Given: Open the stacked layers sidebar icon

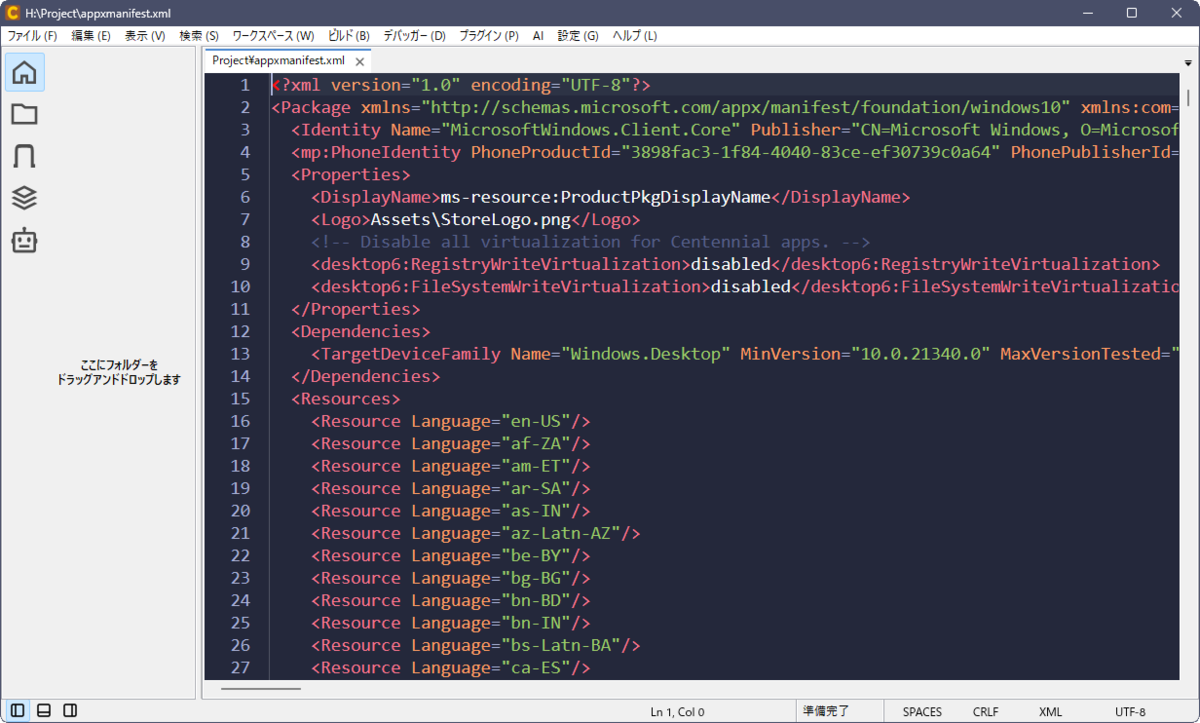Looking at the screenshot, I should (x=24, y=198).
